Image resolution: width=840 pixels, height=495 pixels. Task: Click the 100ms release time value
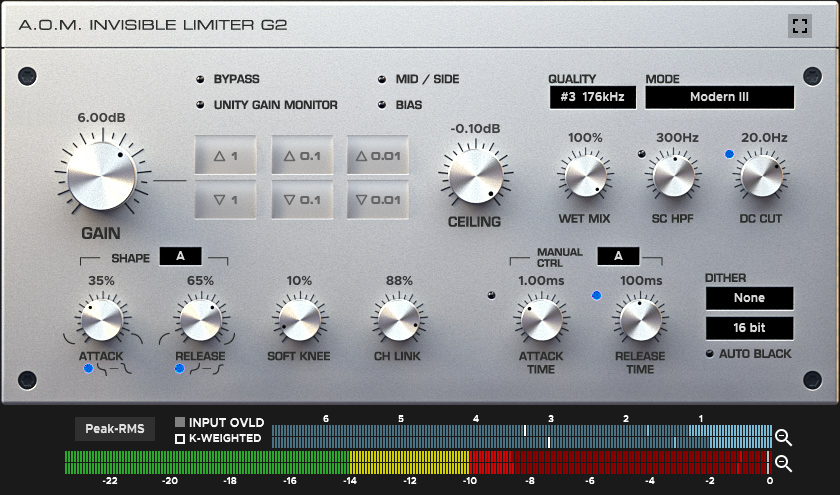click(x=641, y=281)
